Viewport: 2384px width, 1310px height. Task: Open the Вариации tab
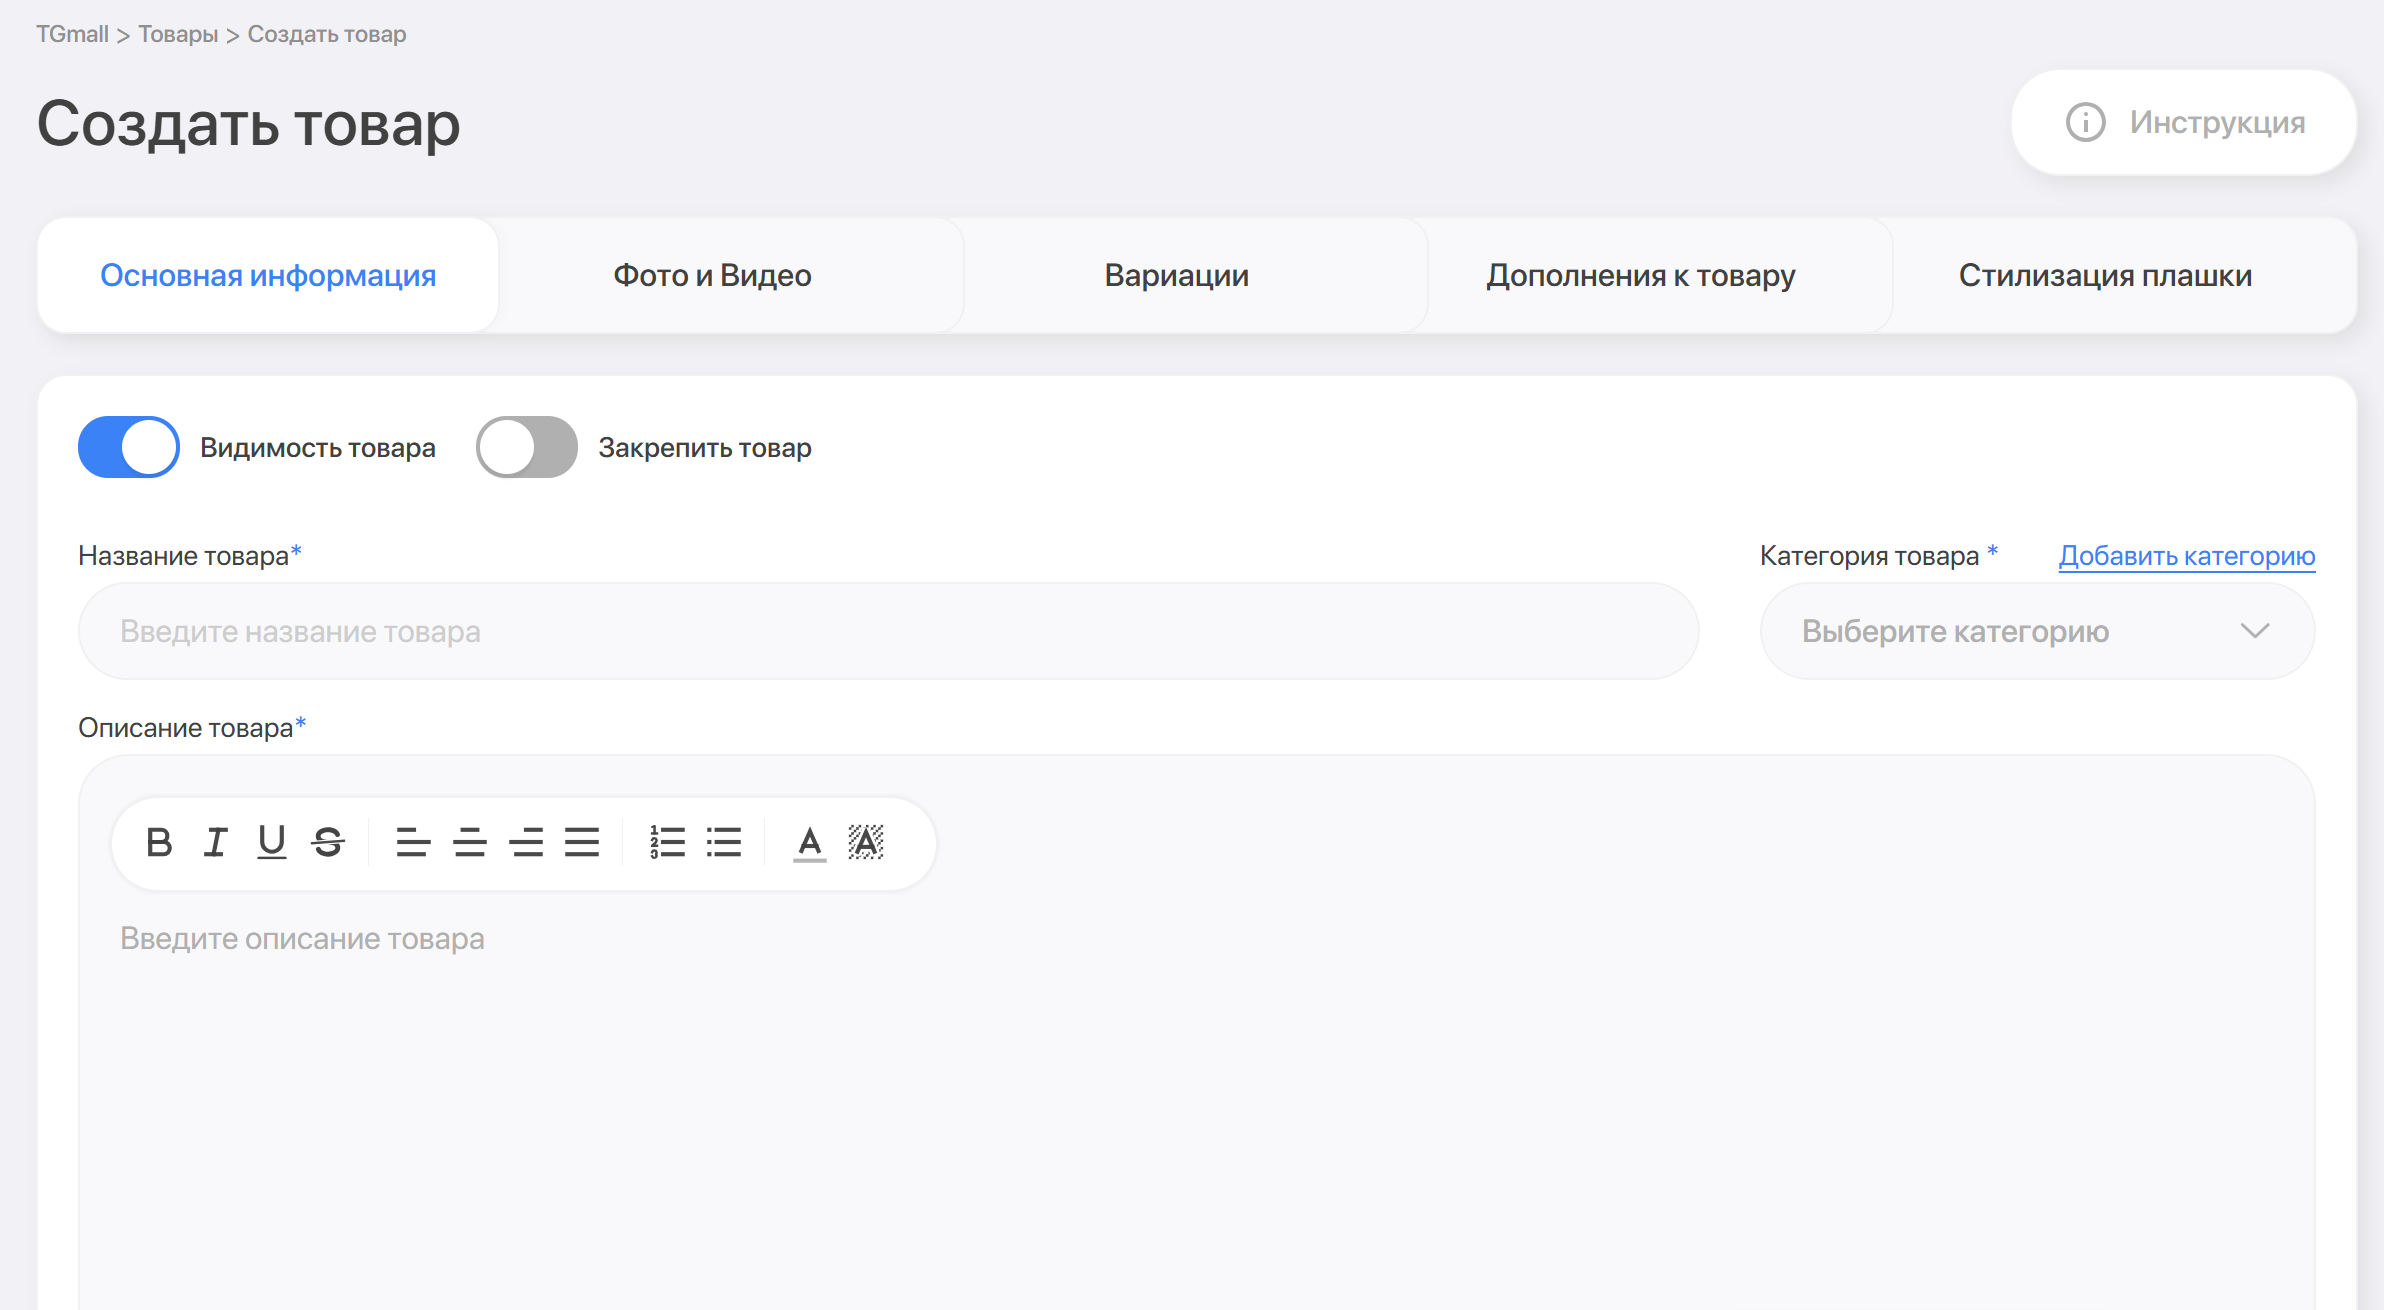1176,275
